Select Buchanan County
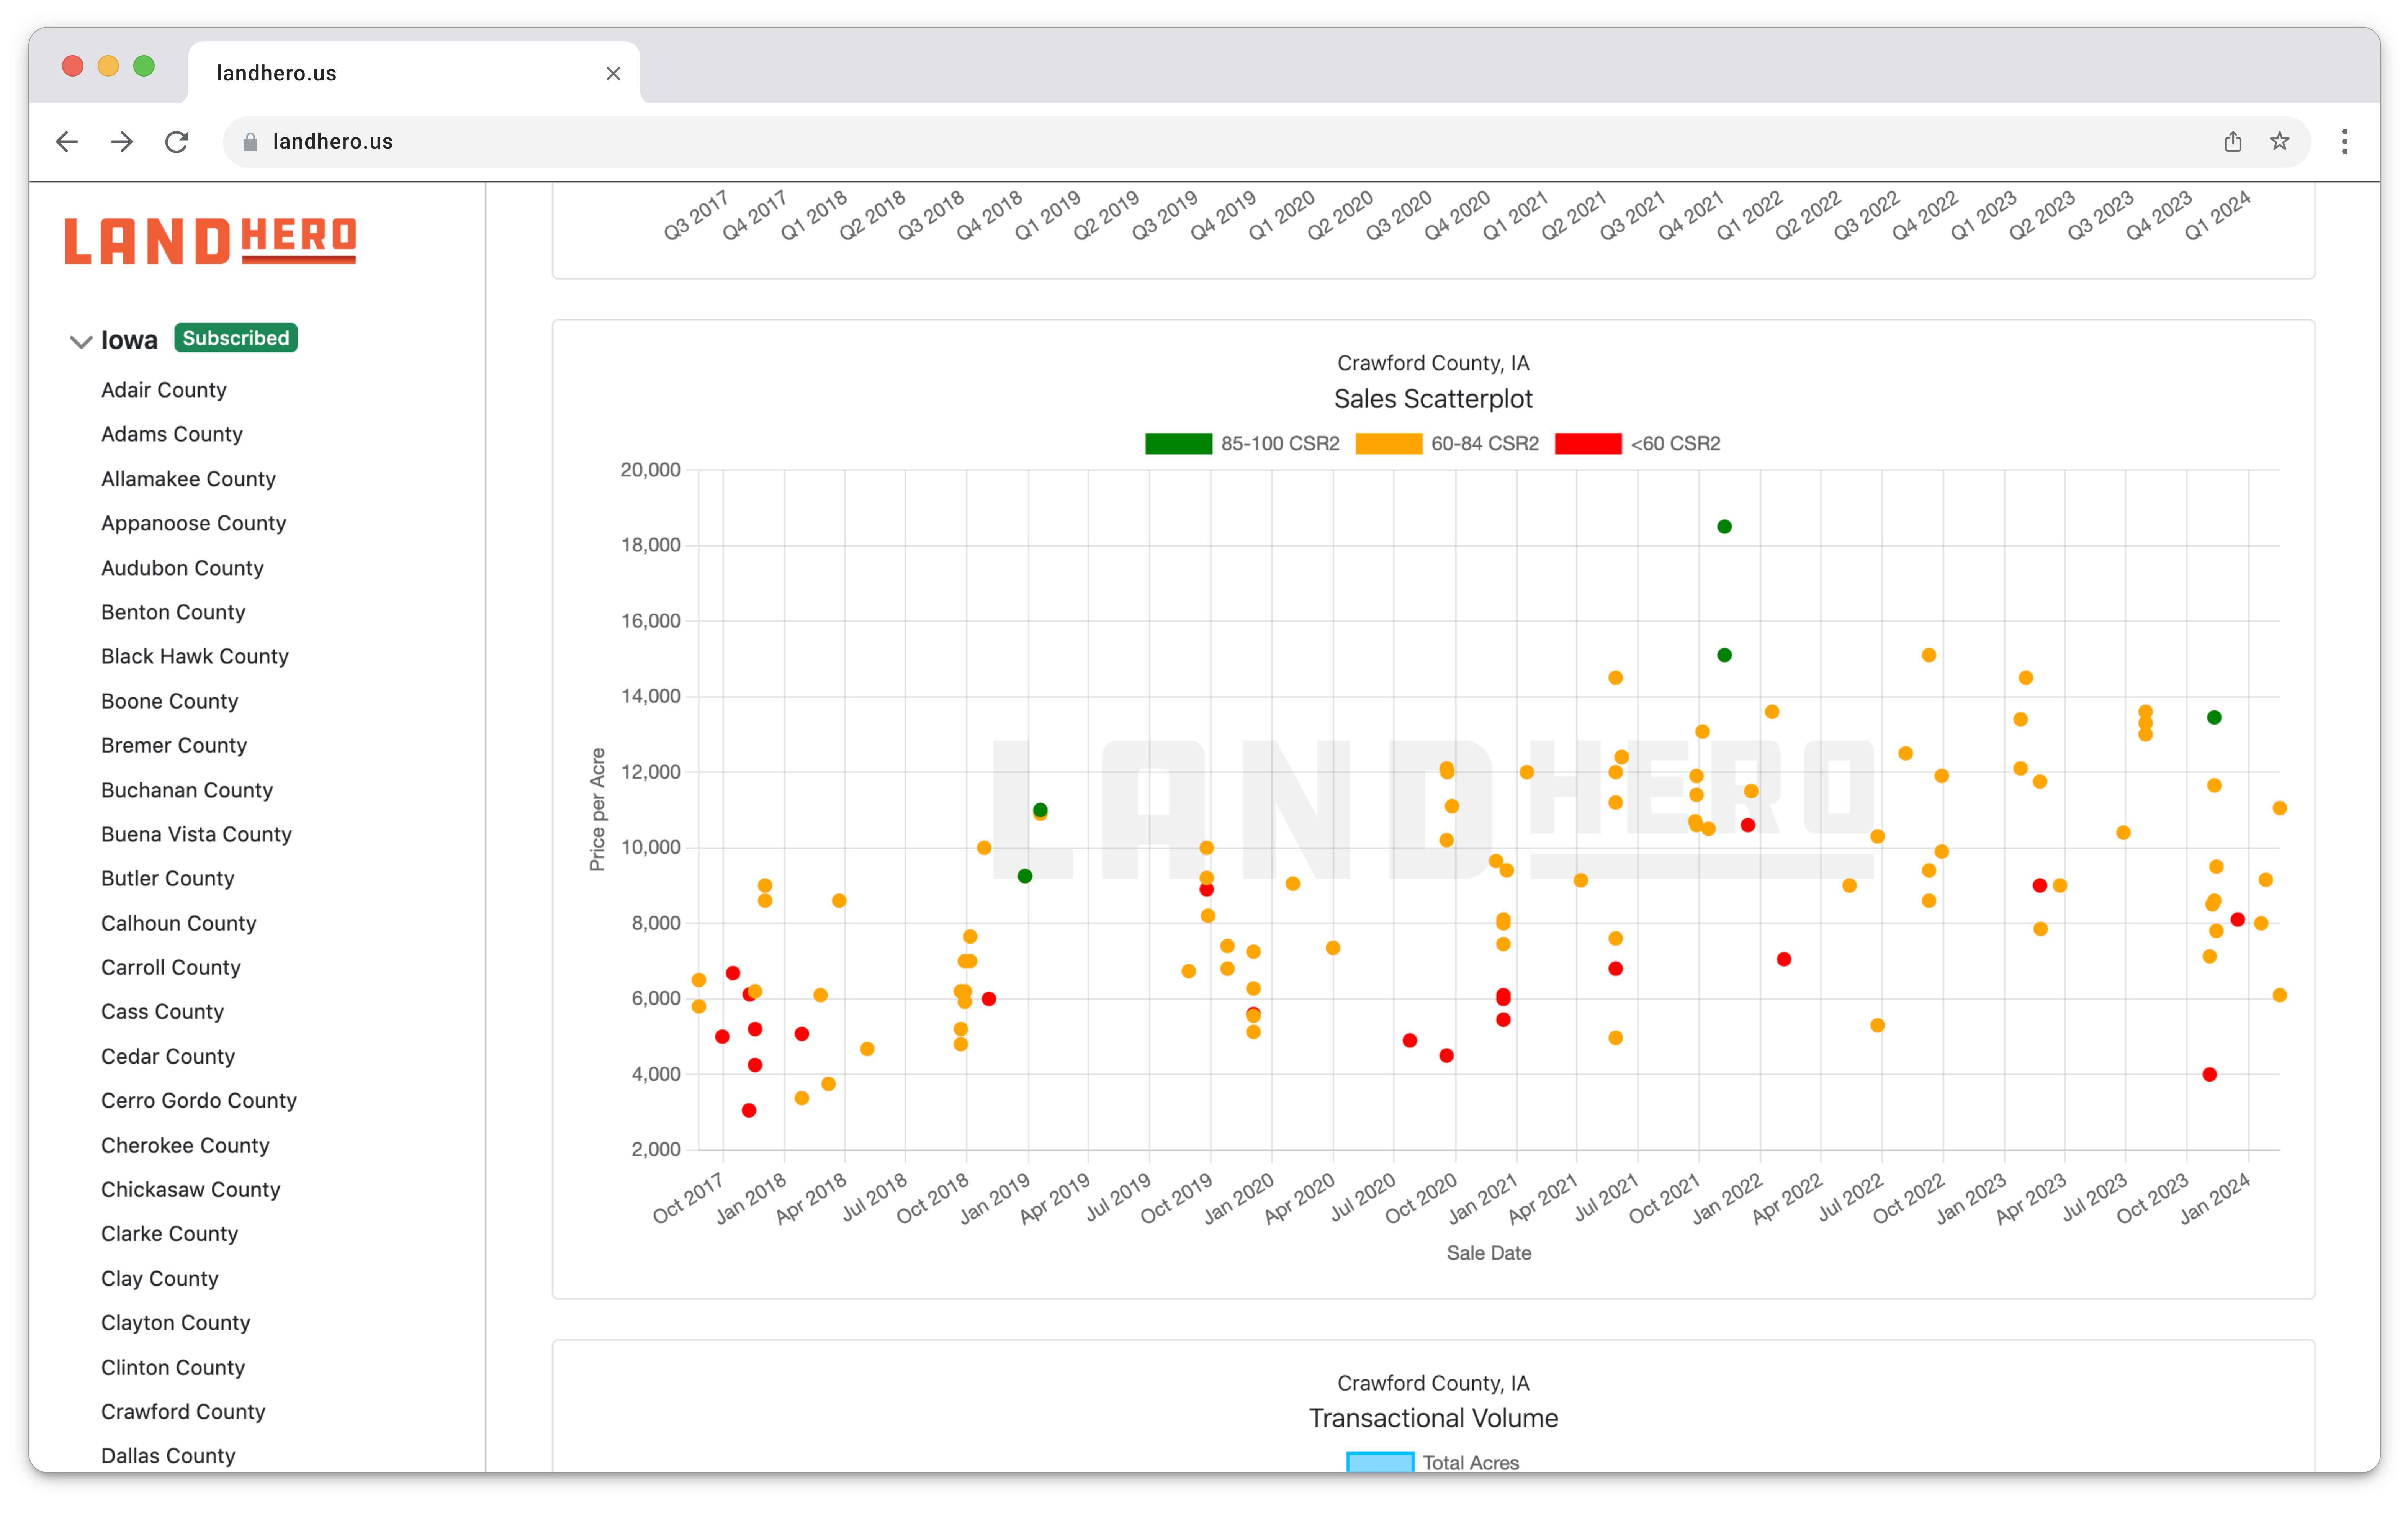Viewport: 2408px width, 1525px height. pyautogui.click(x=187, y=790)
